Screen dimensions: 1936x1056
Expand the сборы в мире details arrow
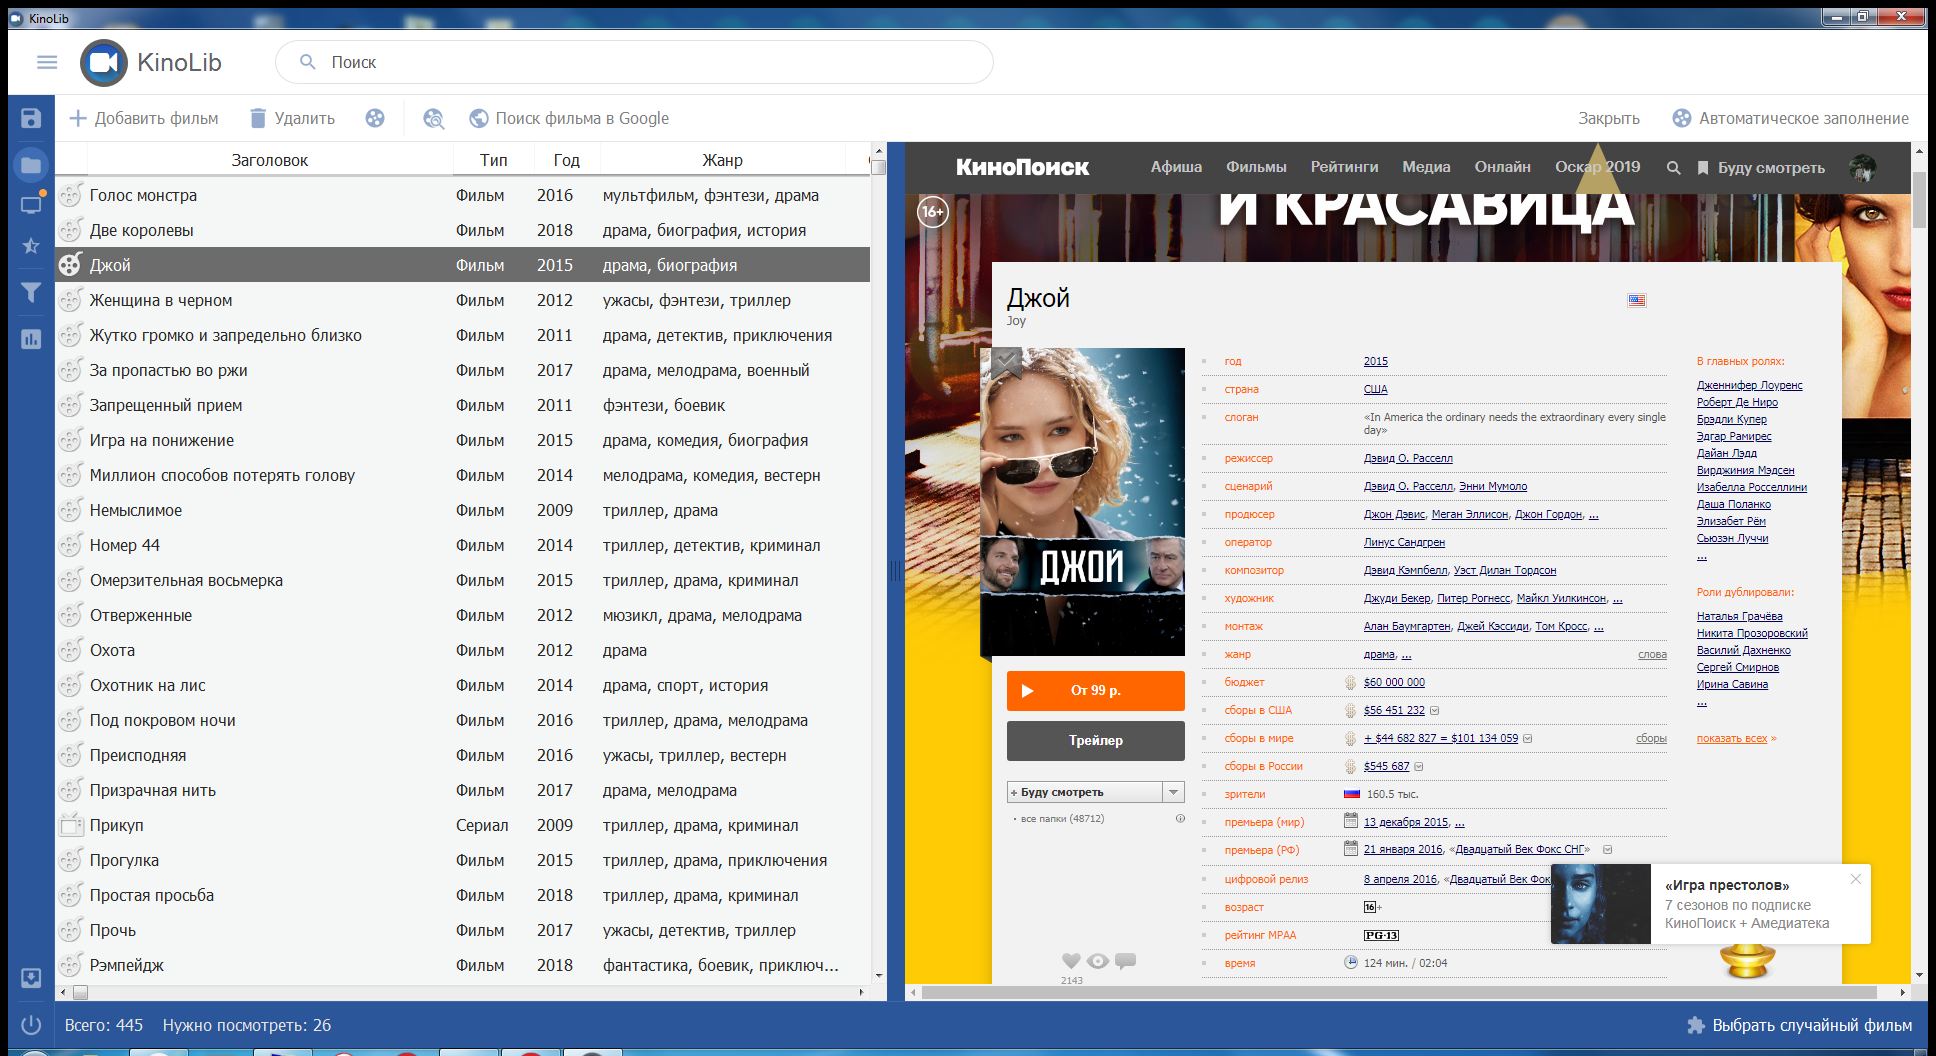point(1527,739)
